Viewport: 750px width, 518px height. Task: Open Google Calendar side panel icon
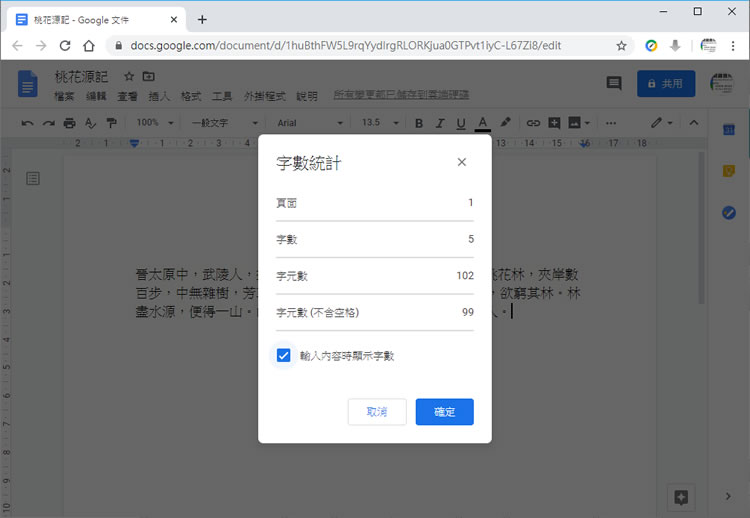click(728, 130)
